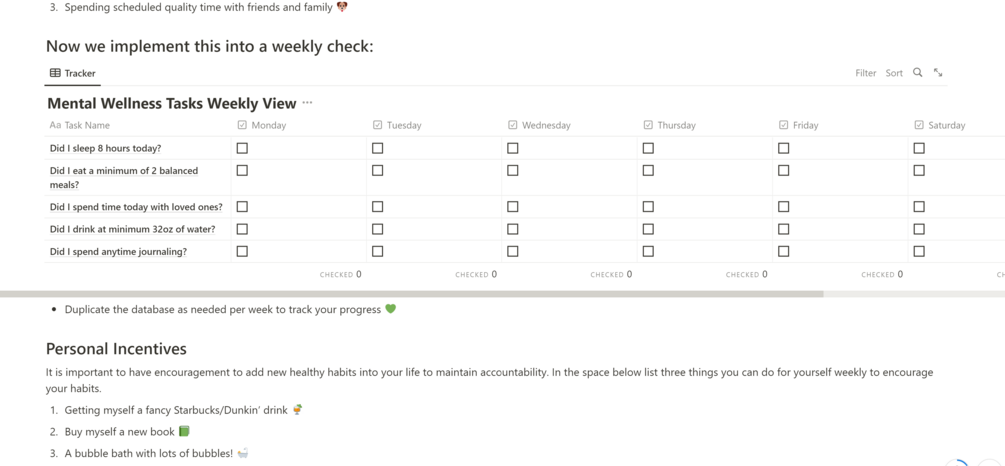
Task: Open the Filter options
Action: 865,73
